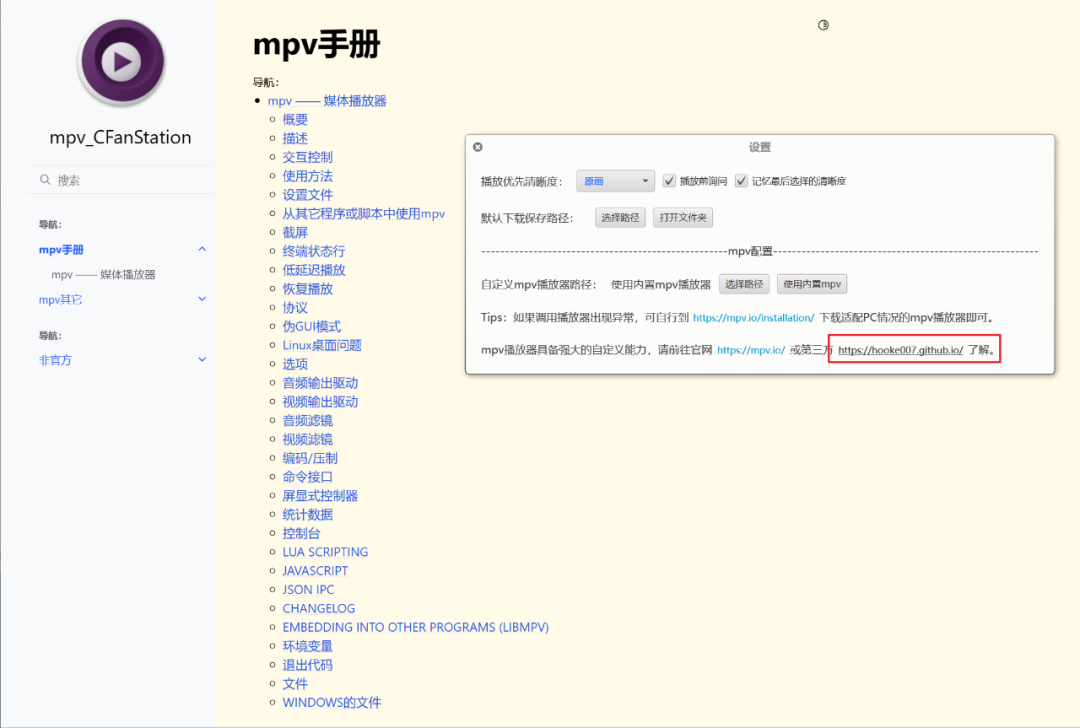Uncheck 记忆最后选择的清晰度 checkbox

click(x=741, y=181)
